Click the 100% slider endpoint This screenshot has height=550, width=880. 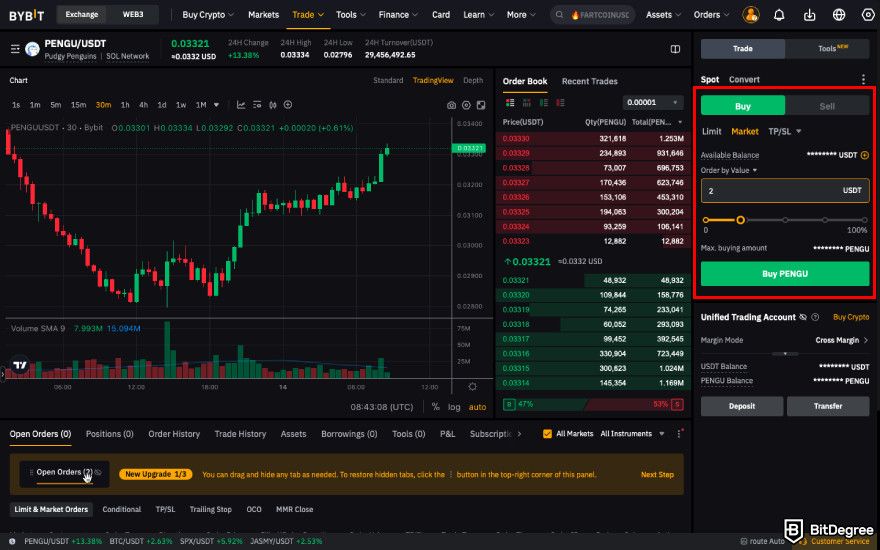click(x=865, y=220)
